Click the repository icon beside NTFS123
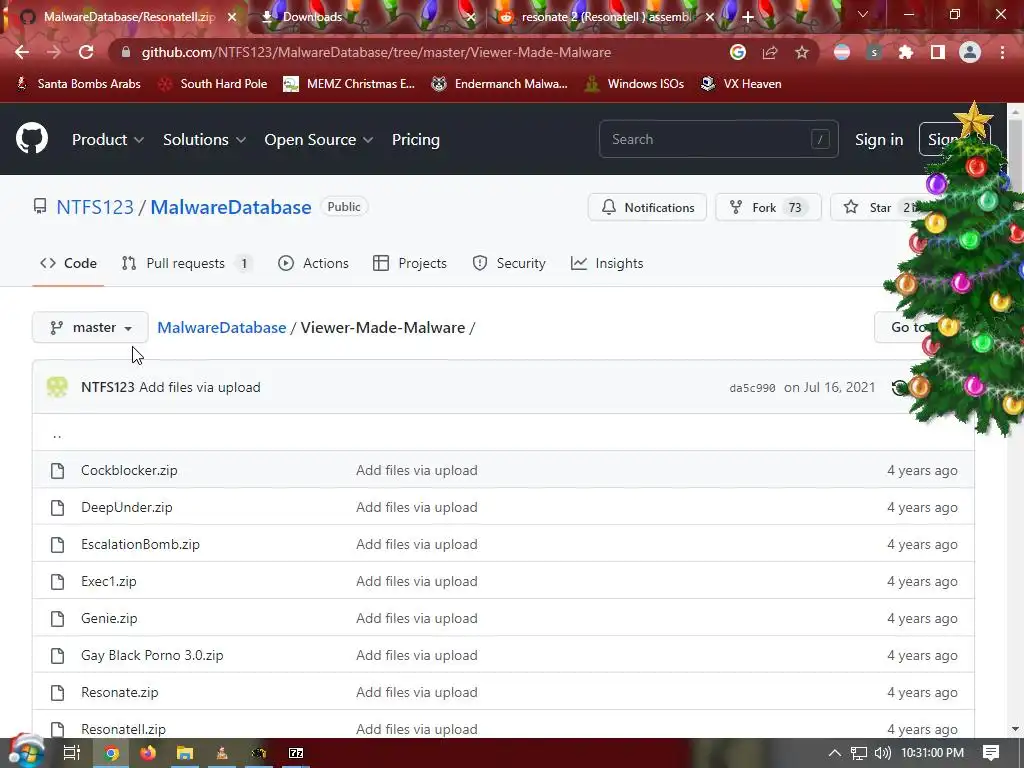Screen dimensions: 1024x768 pyautogui.click(x=40, y=207)
